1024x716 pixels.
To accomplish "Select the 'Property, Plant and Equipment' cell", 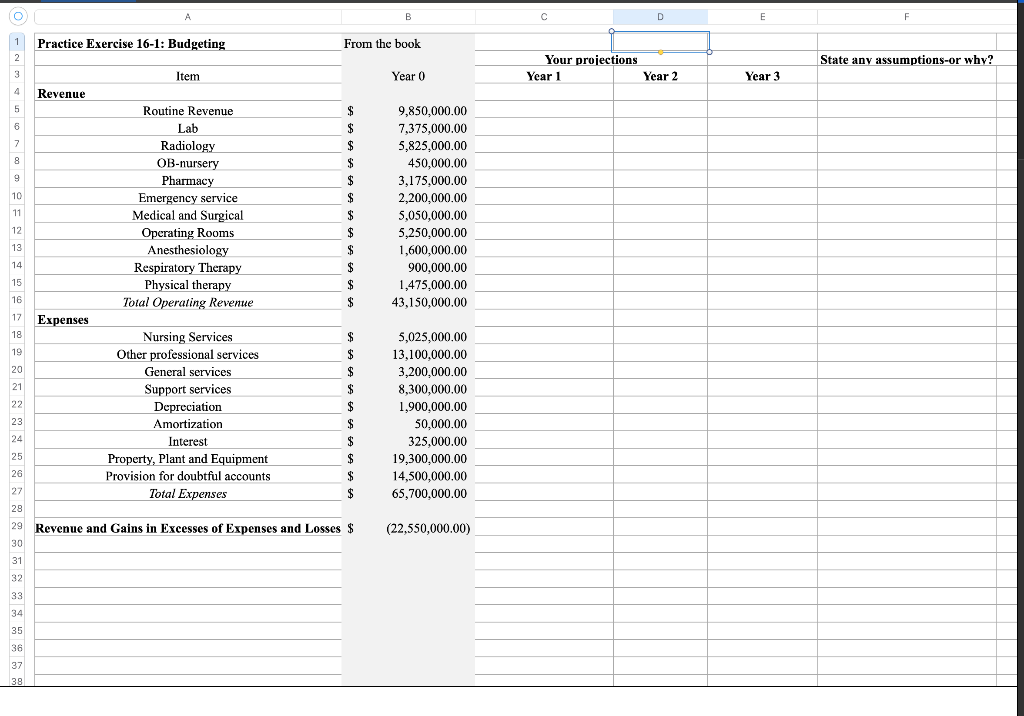I will (187, 459).
